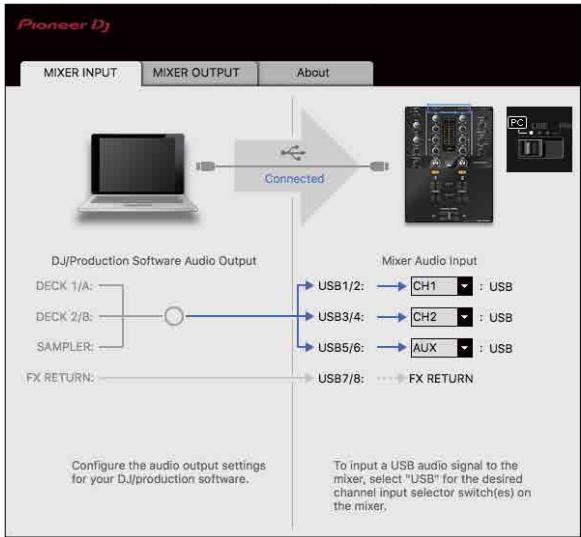581x537 pixels.
Task: Click the FX RETURN destination text beside USB7/8
Action: click(441, 378)
